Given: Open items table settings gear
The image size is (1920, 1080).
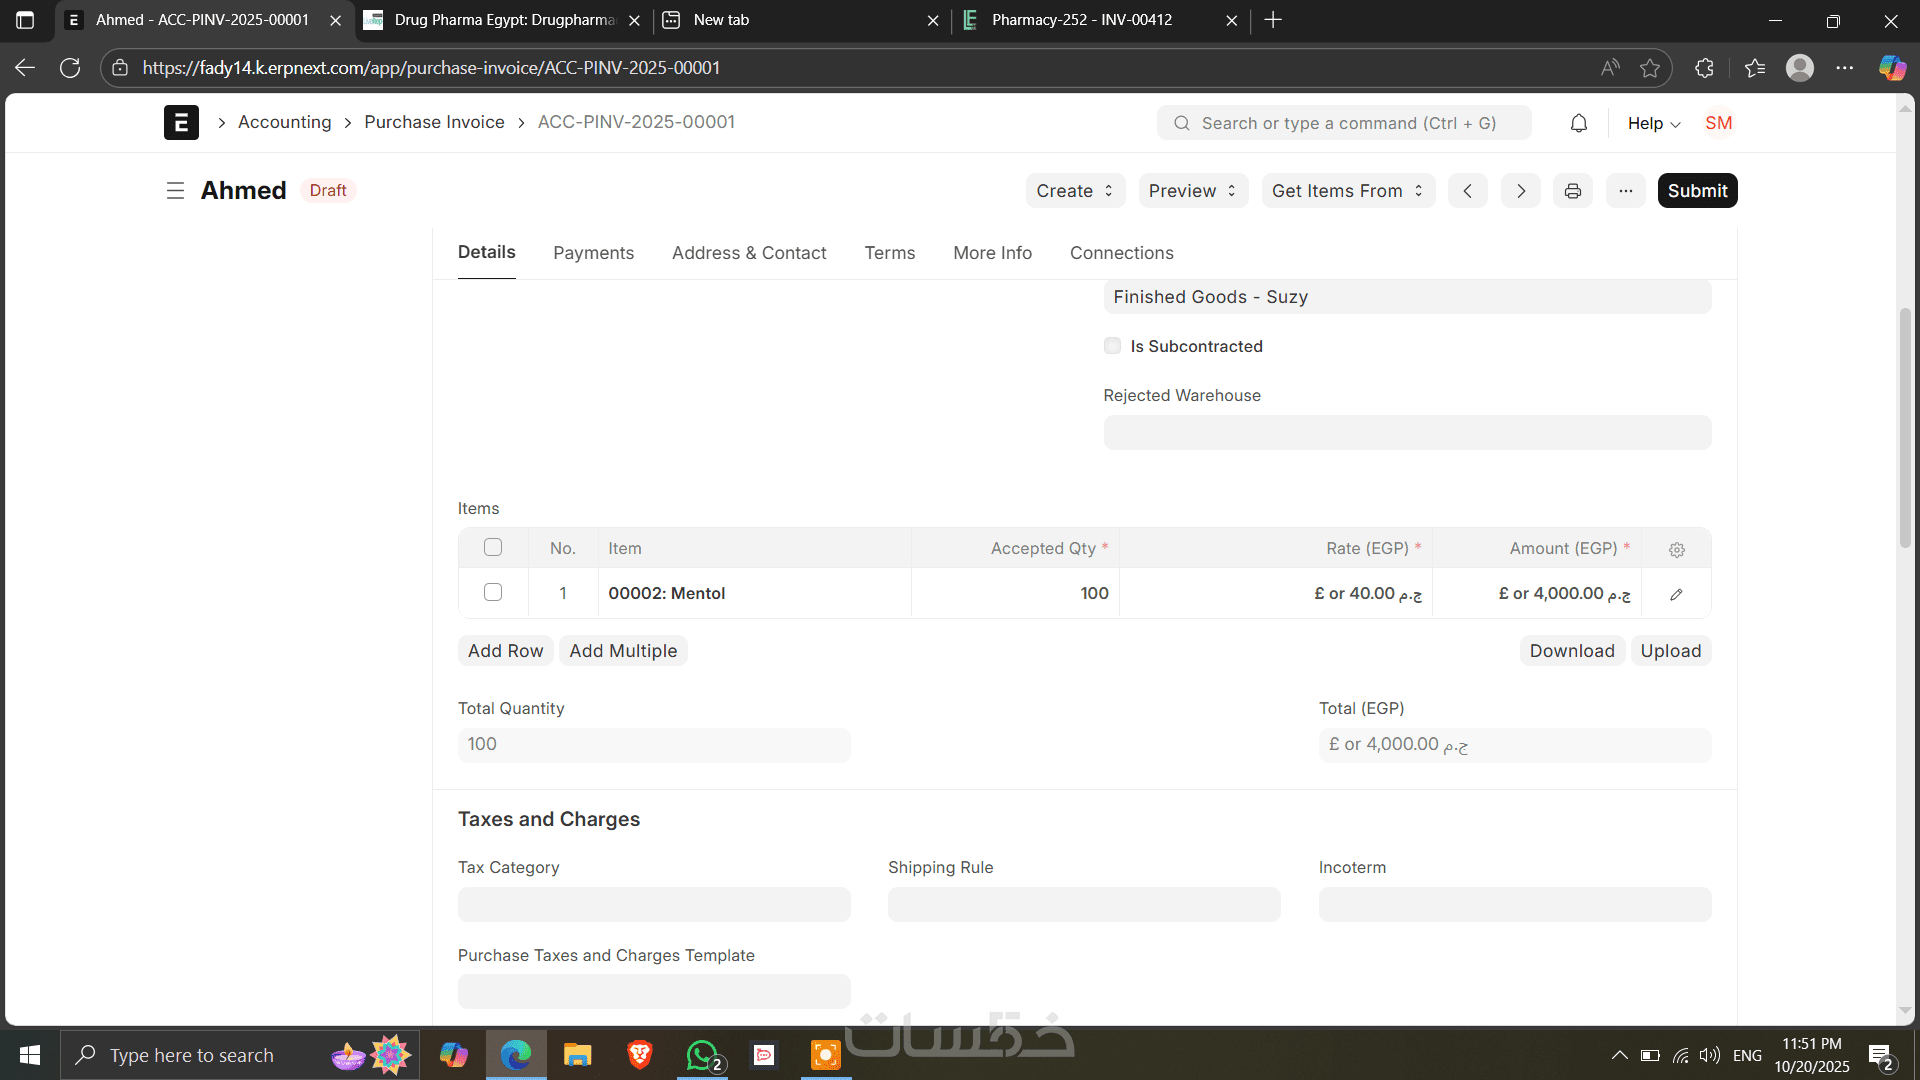Looking at the screenshot, I should [1677, 549].
